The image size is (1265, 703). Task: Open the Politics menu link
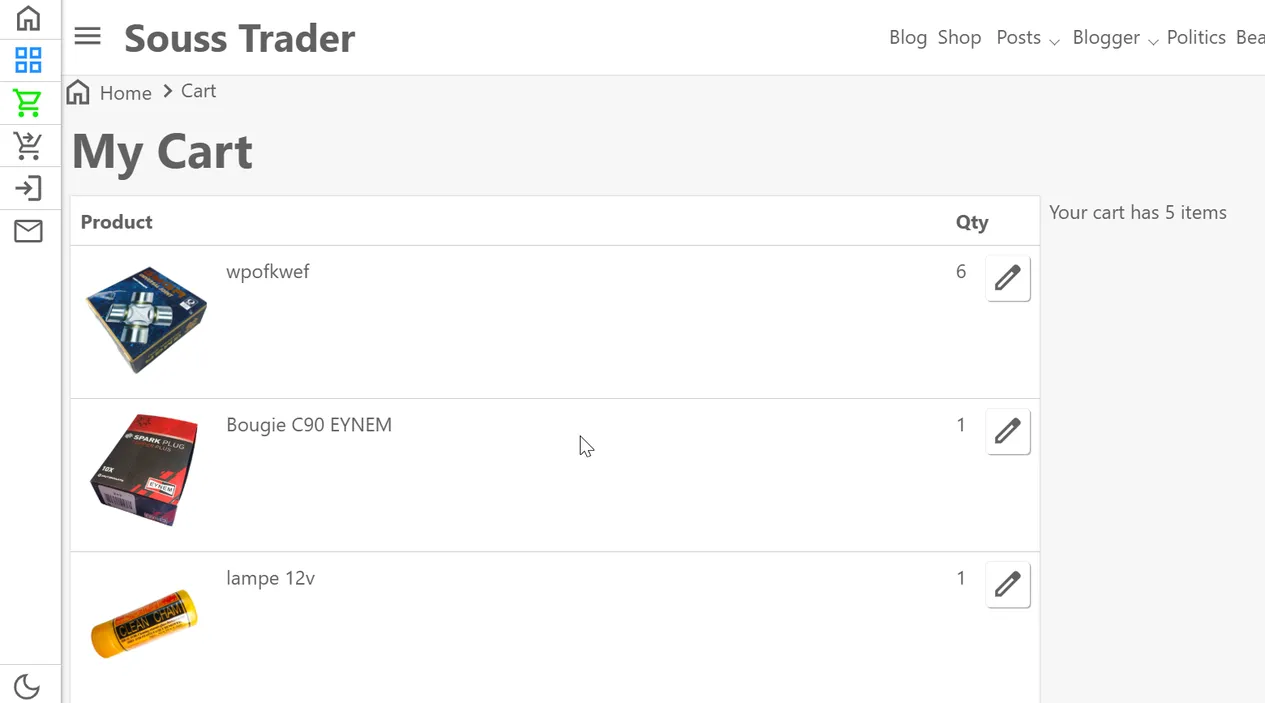(1195, 38)
